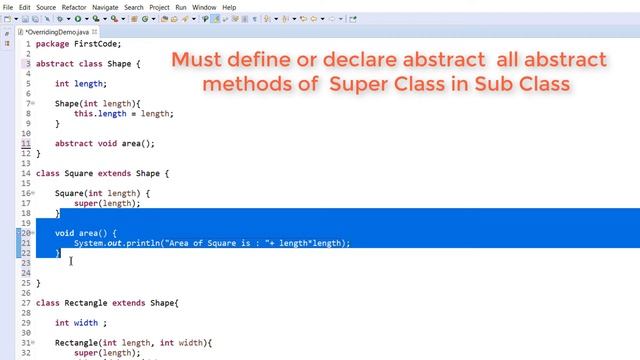The image size is (640, 360).
Task: Launch Debug with the bug icon
Action: pos(60,19)
